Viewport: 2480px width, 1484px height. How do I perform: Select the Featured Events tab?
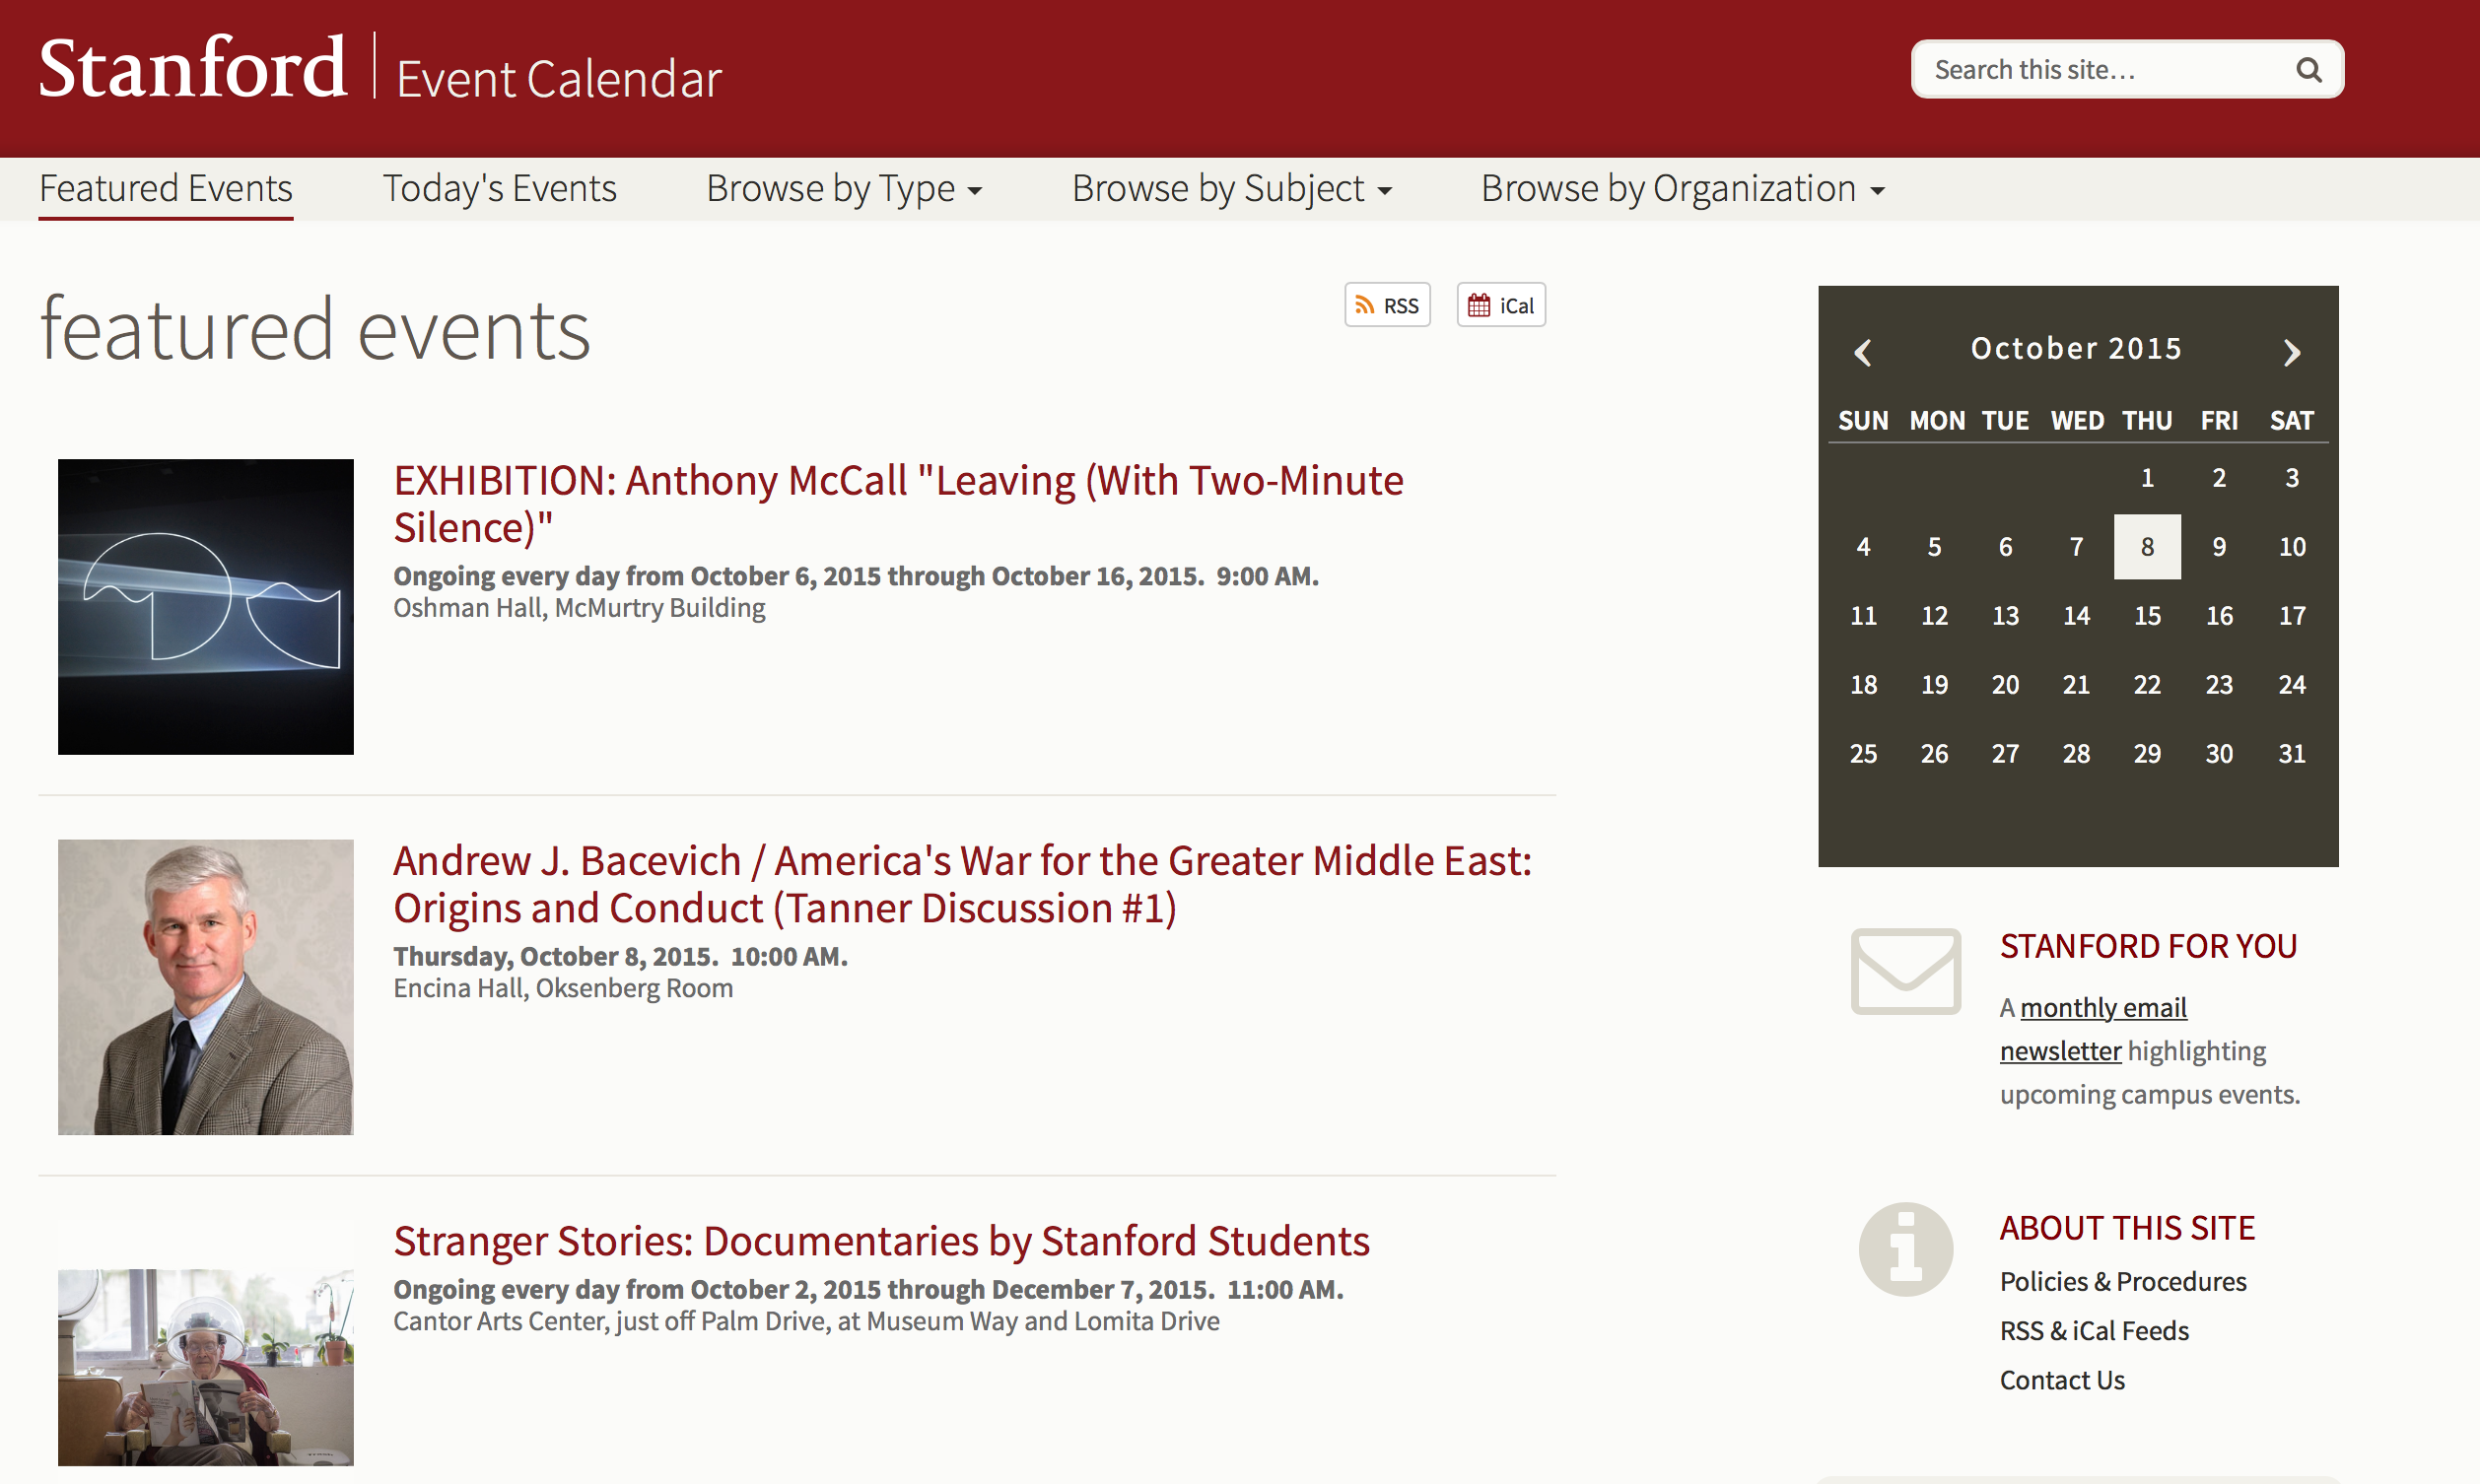coord(166,189)
